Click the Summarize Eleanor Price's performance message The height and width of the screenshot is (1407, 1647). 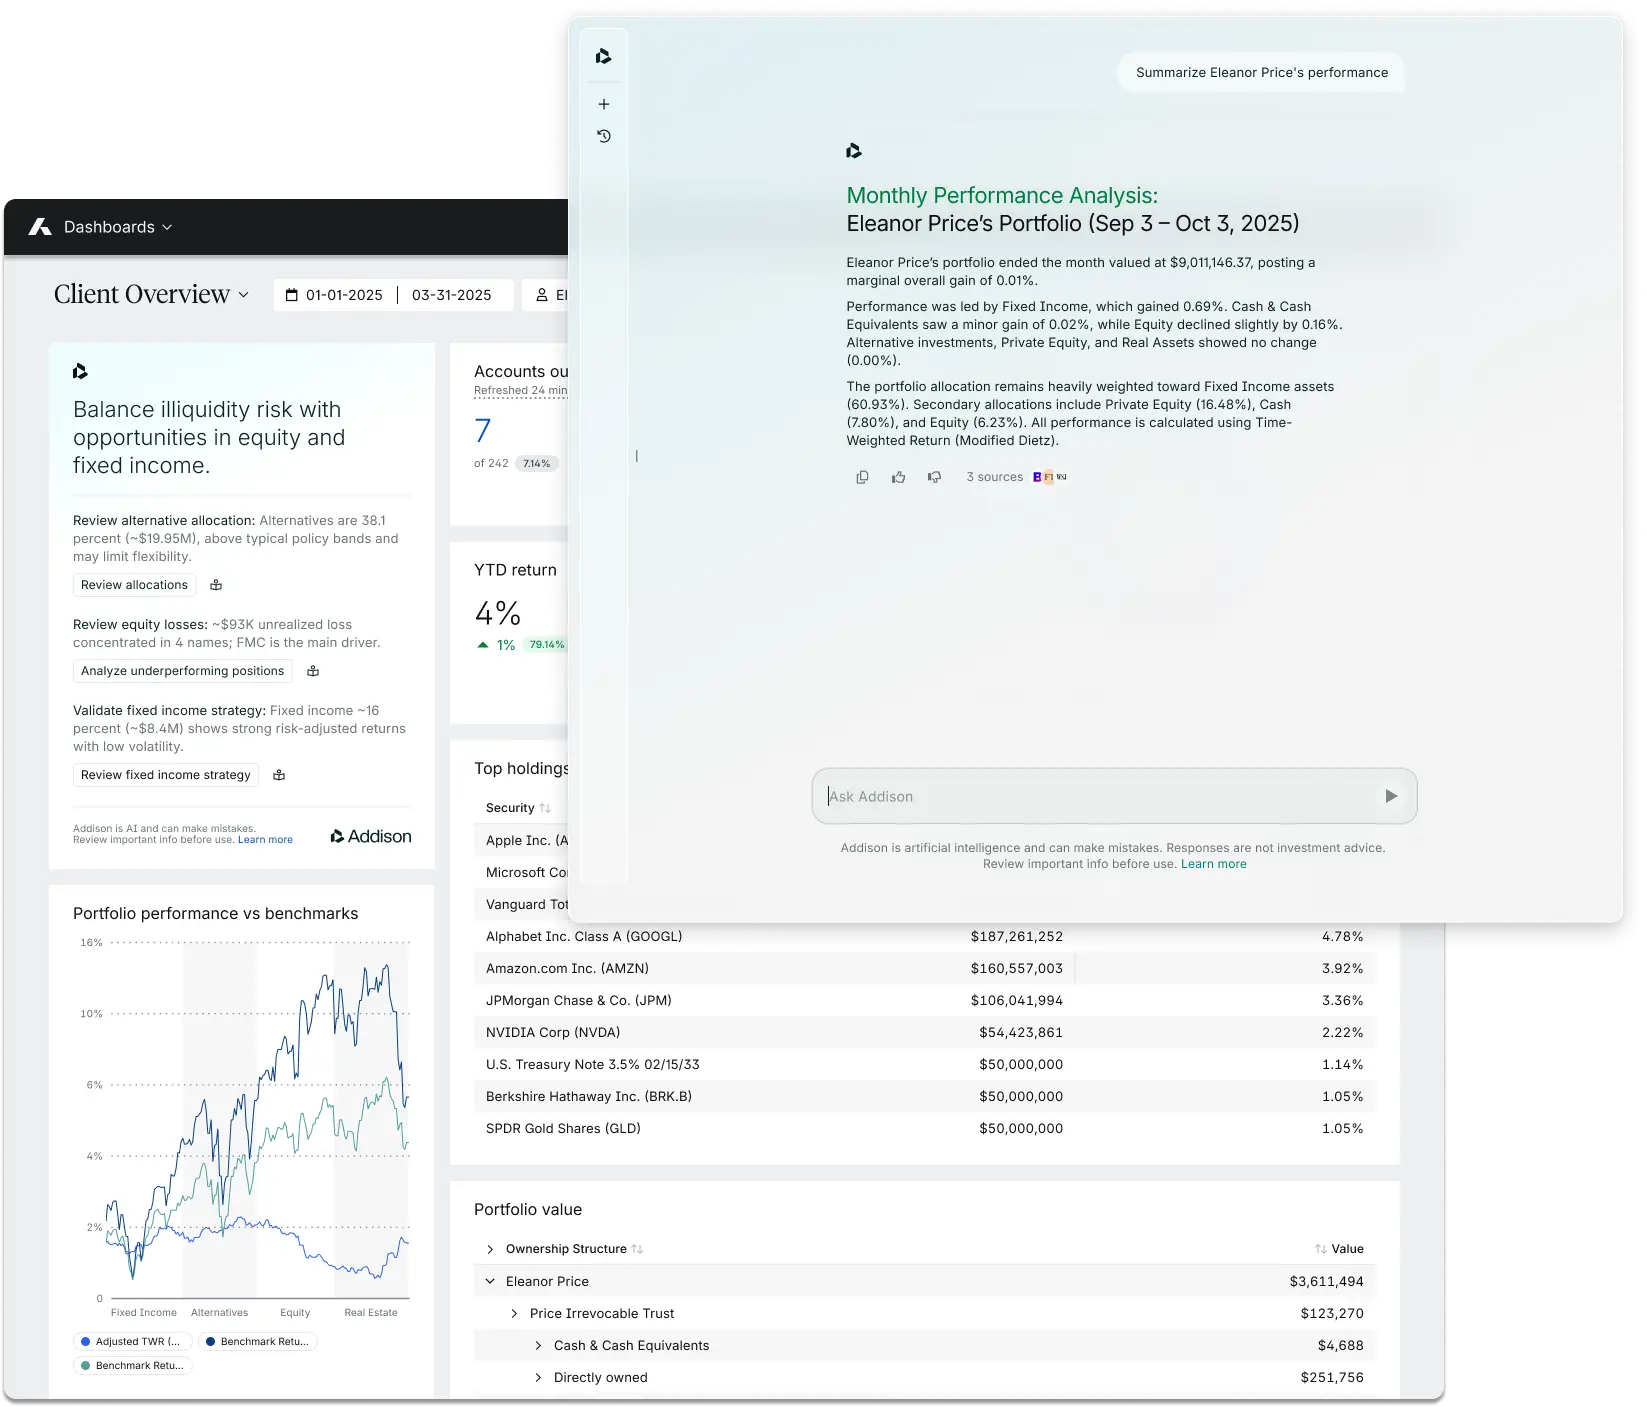coord(1261,72)
